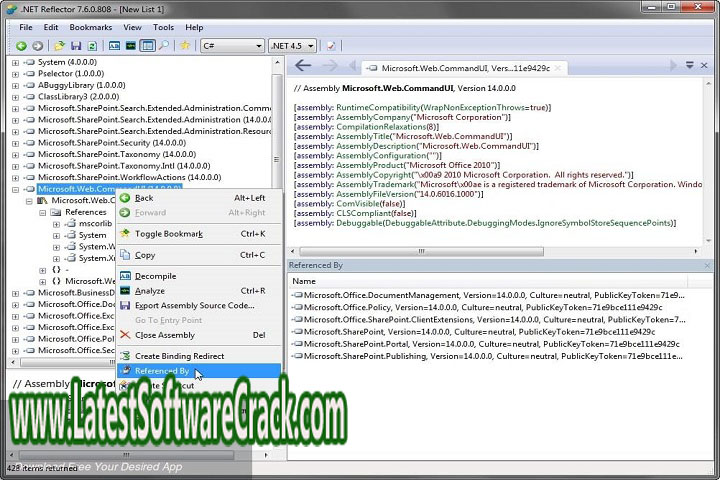720x480 pixels.
Task: Choose Export Assembly Source Code
Action: (199, 305)
